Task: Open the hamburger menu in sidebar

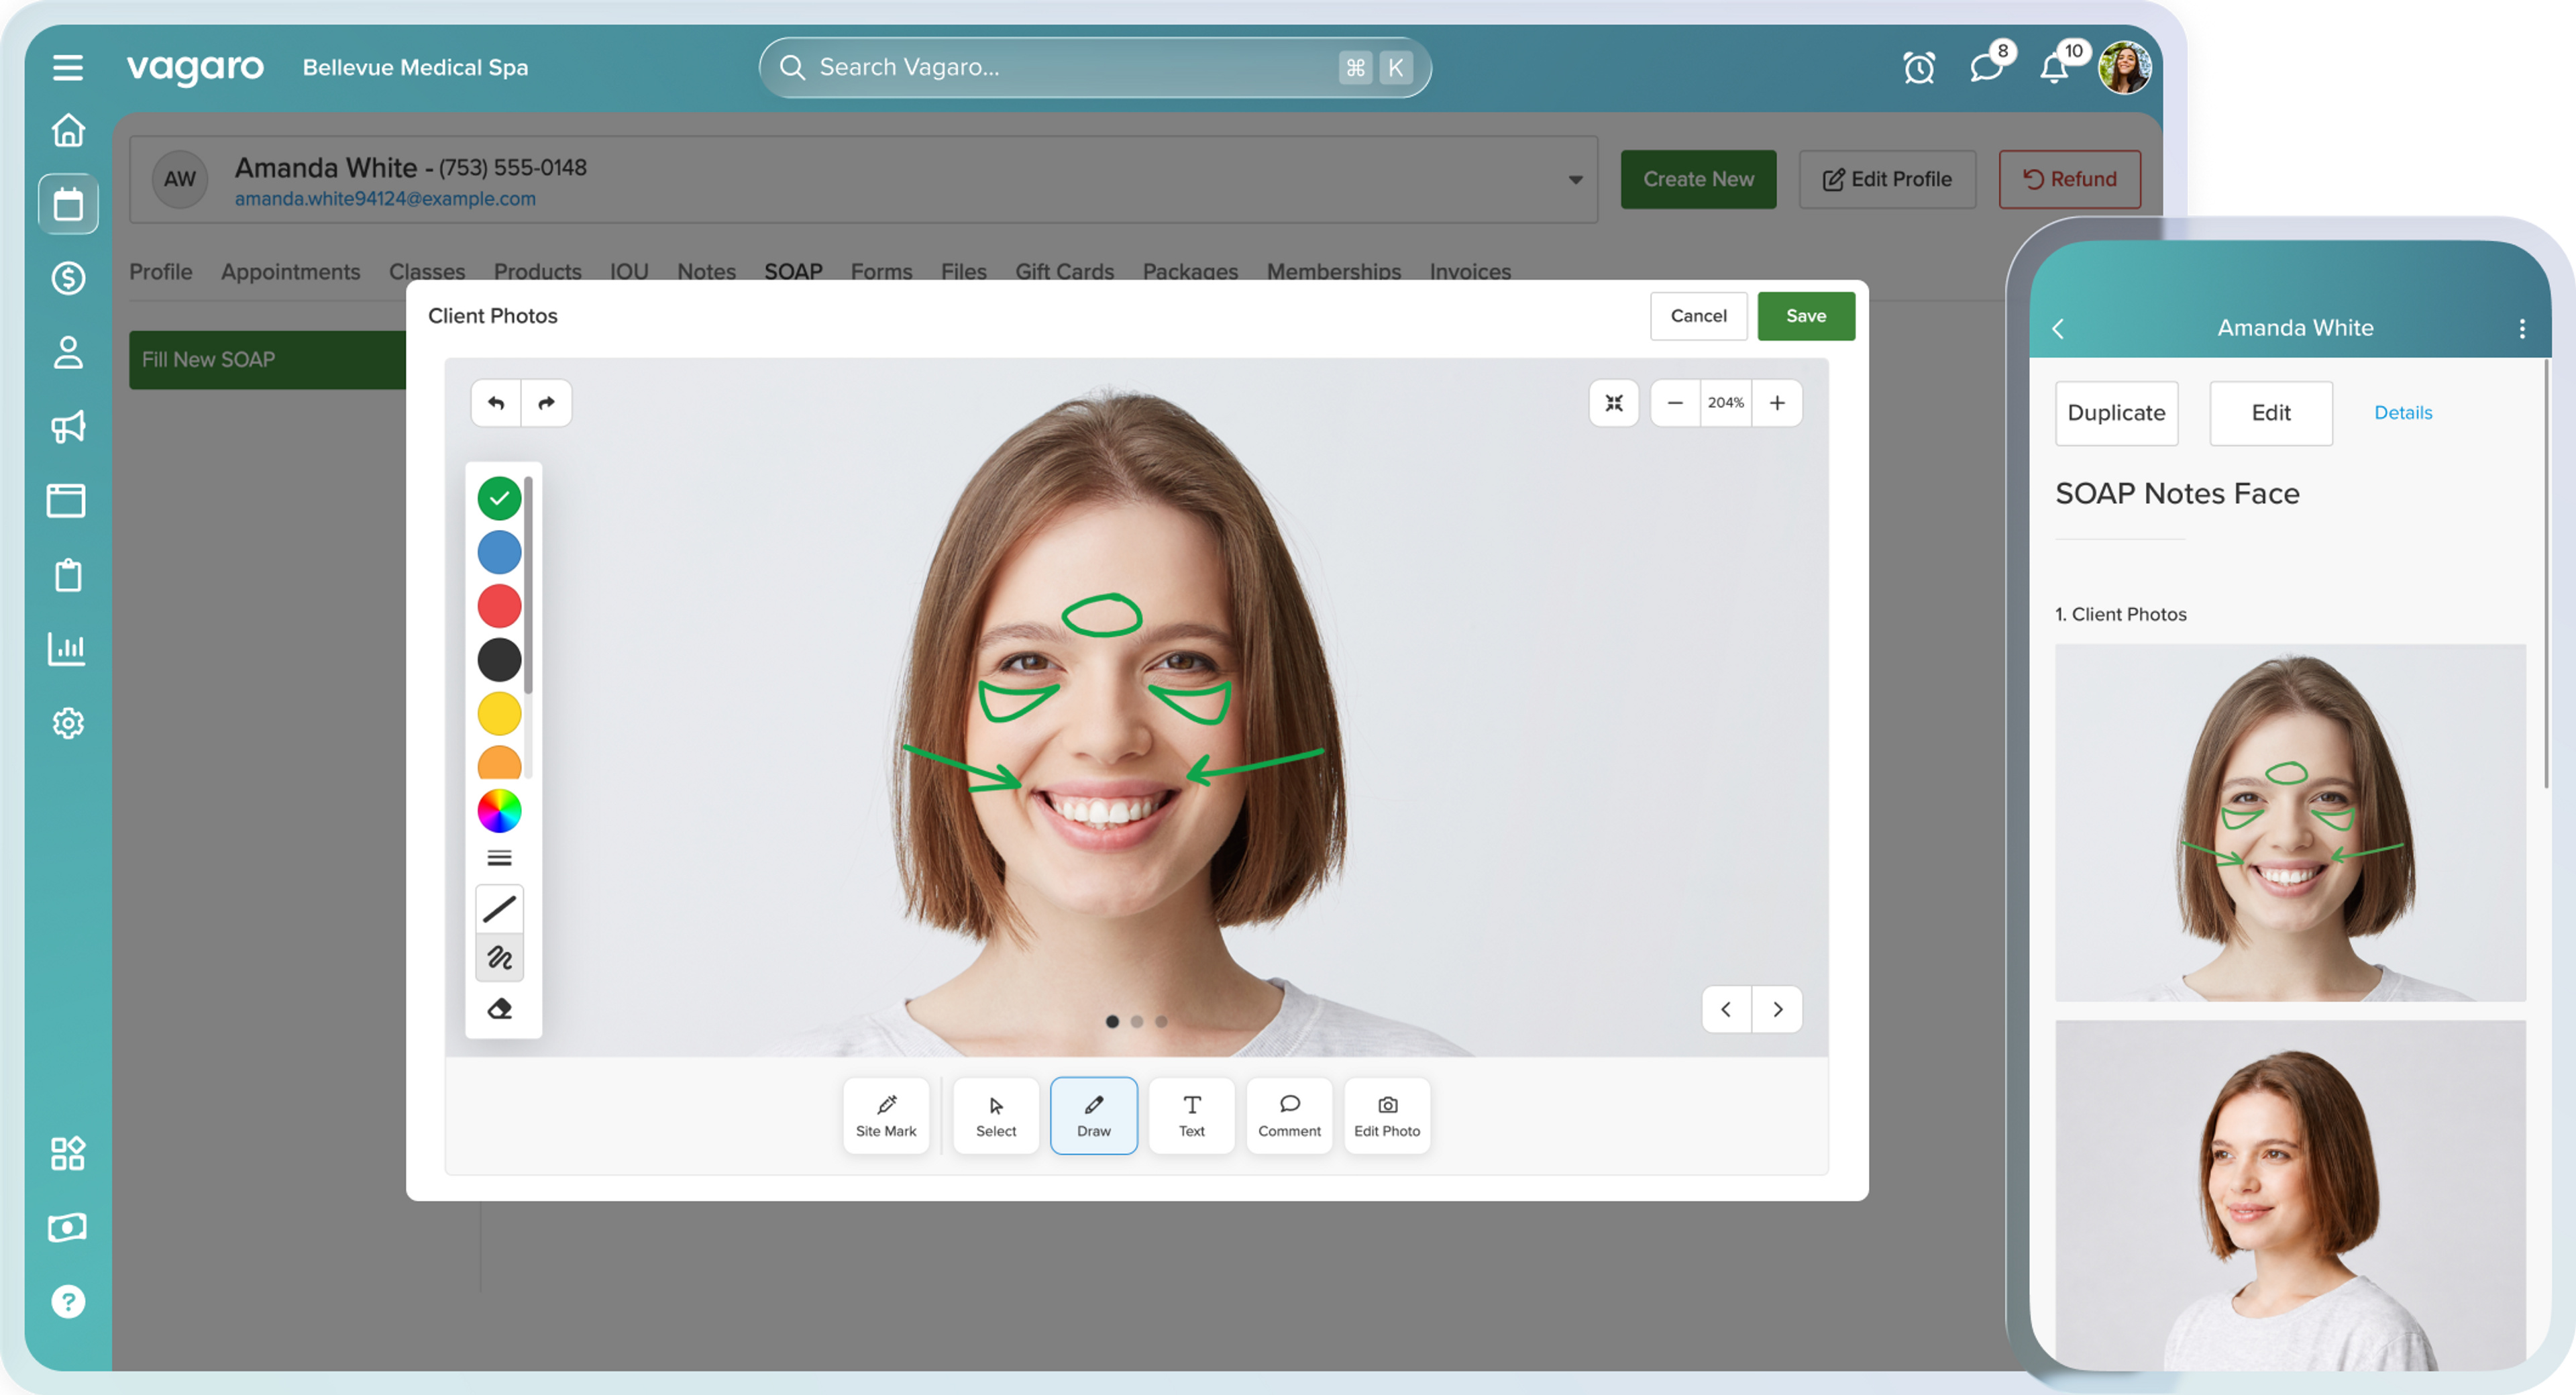Action: [68, 67]
